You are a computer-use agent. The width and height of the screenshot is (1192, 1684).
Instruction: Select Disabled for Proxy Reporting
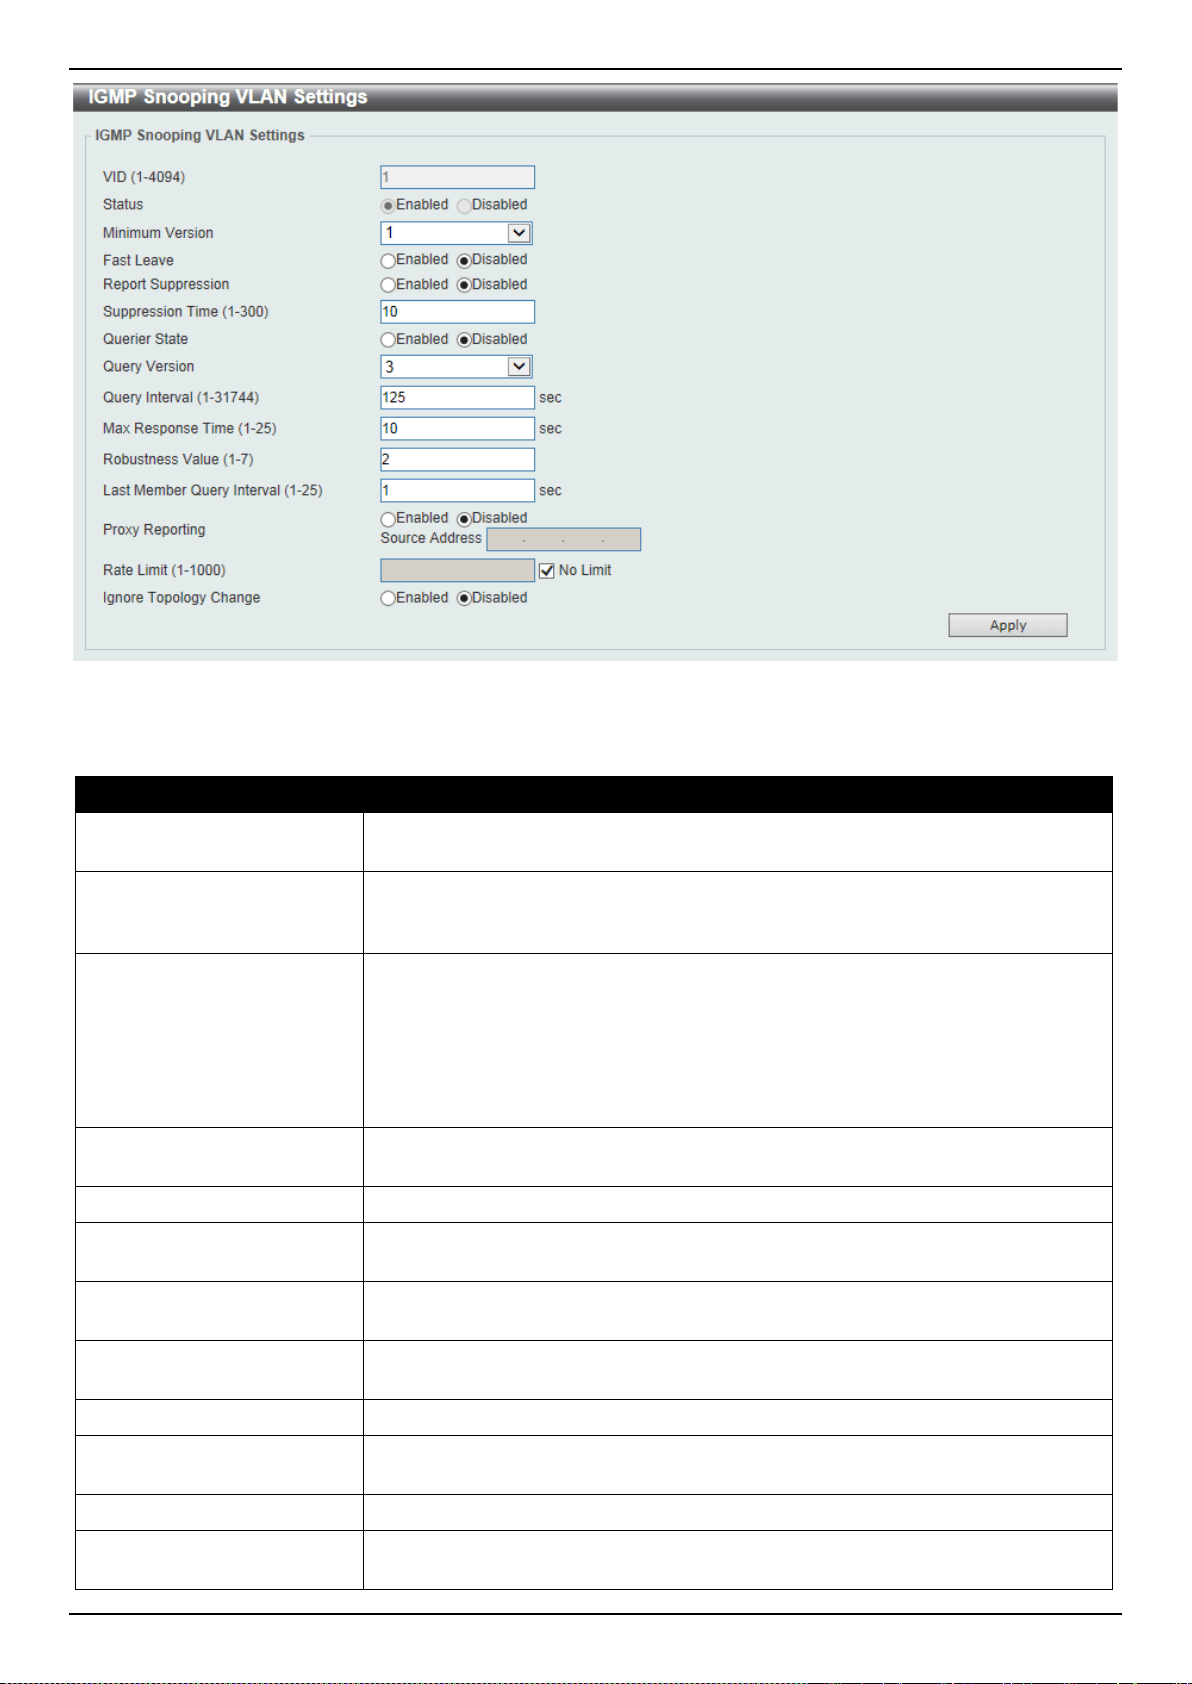[x=464, y=519]
